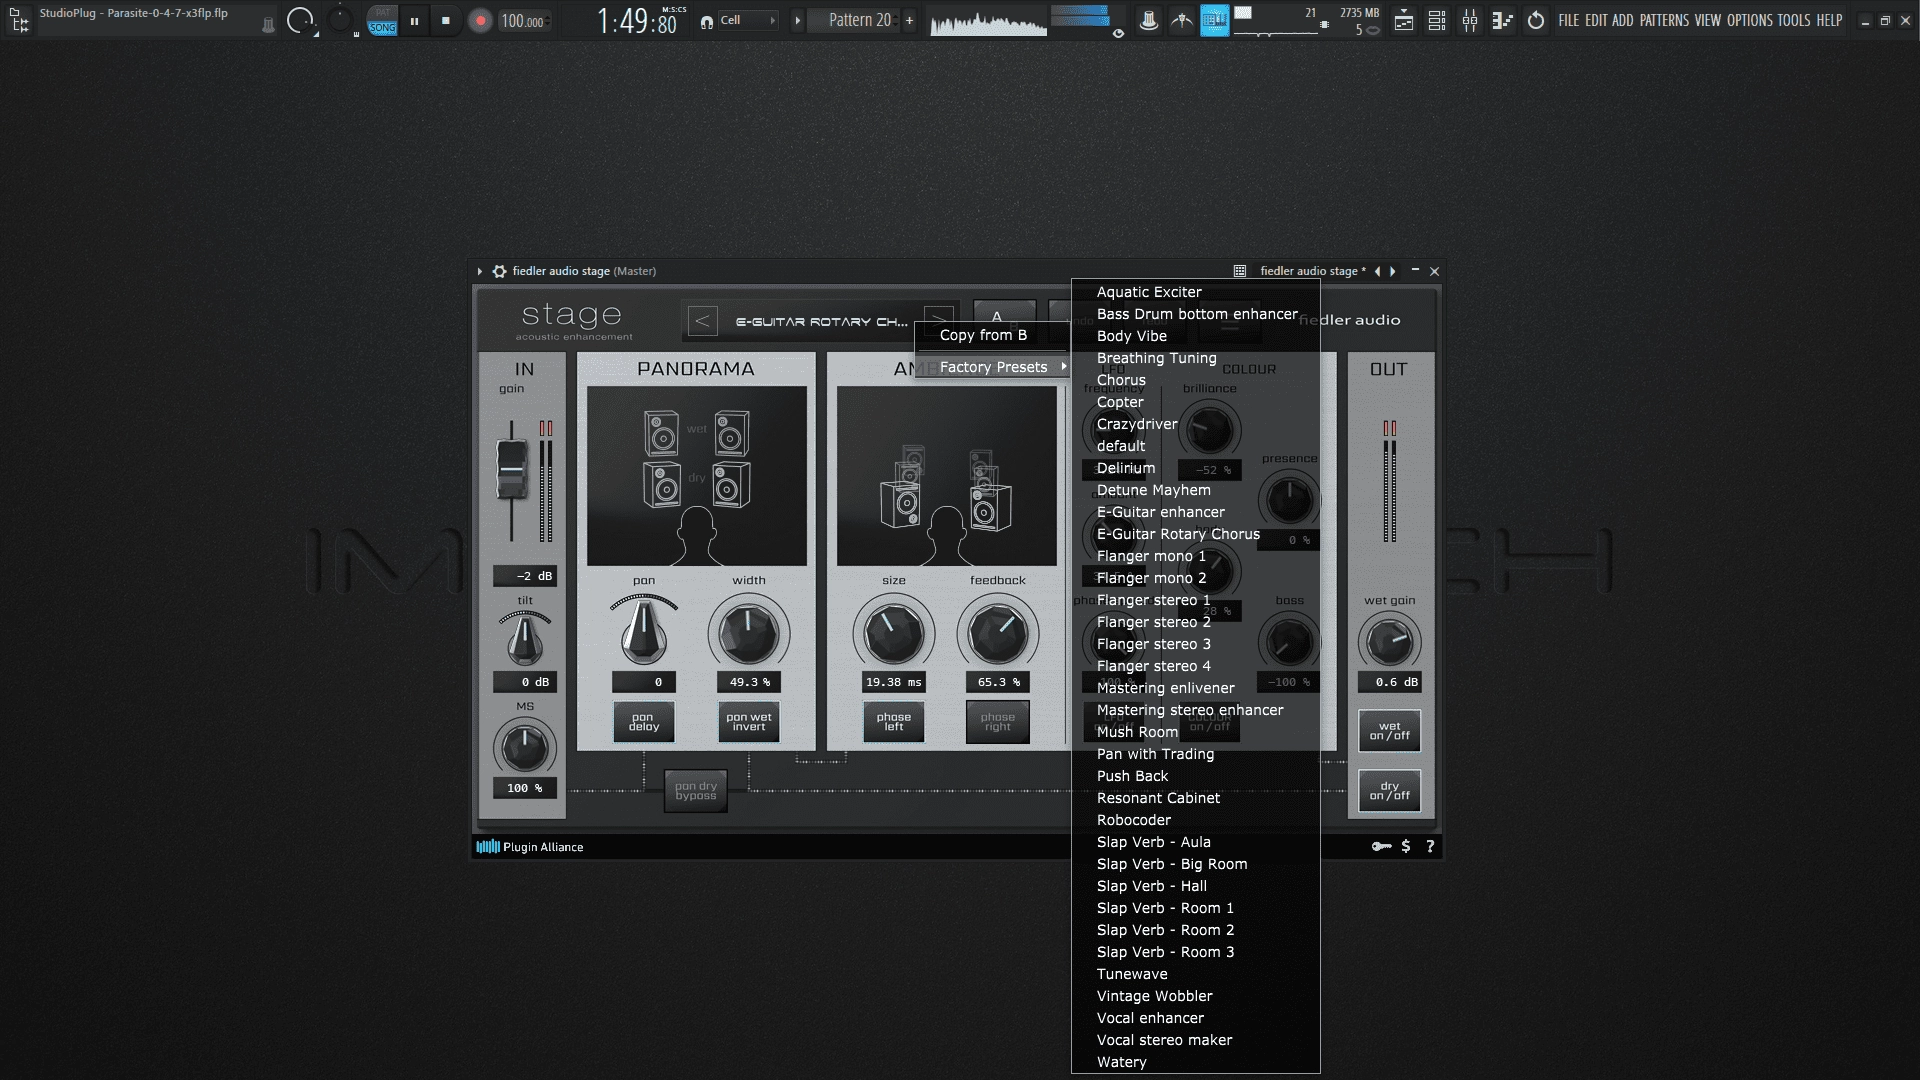Click the MS knob
Screen dimensions: 1920x1080
[x=524, y=748]
